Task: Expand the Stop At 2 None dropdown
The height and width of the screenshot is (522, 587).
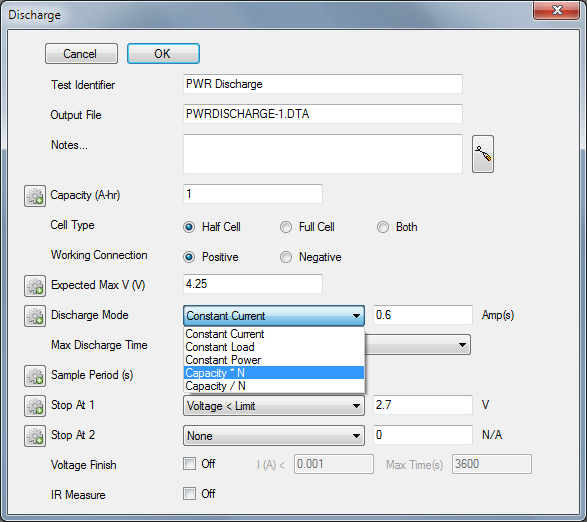Action: point(274,435)
